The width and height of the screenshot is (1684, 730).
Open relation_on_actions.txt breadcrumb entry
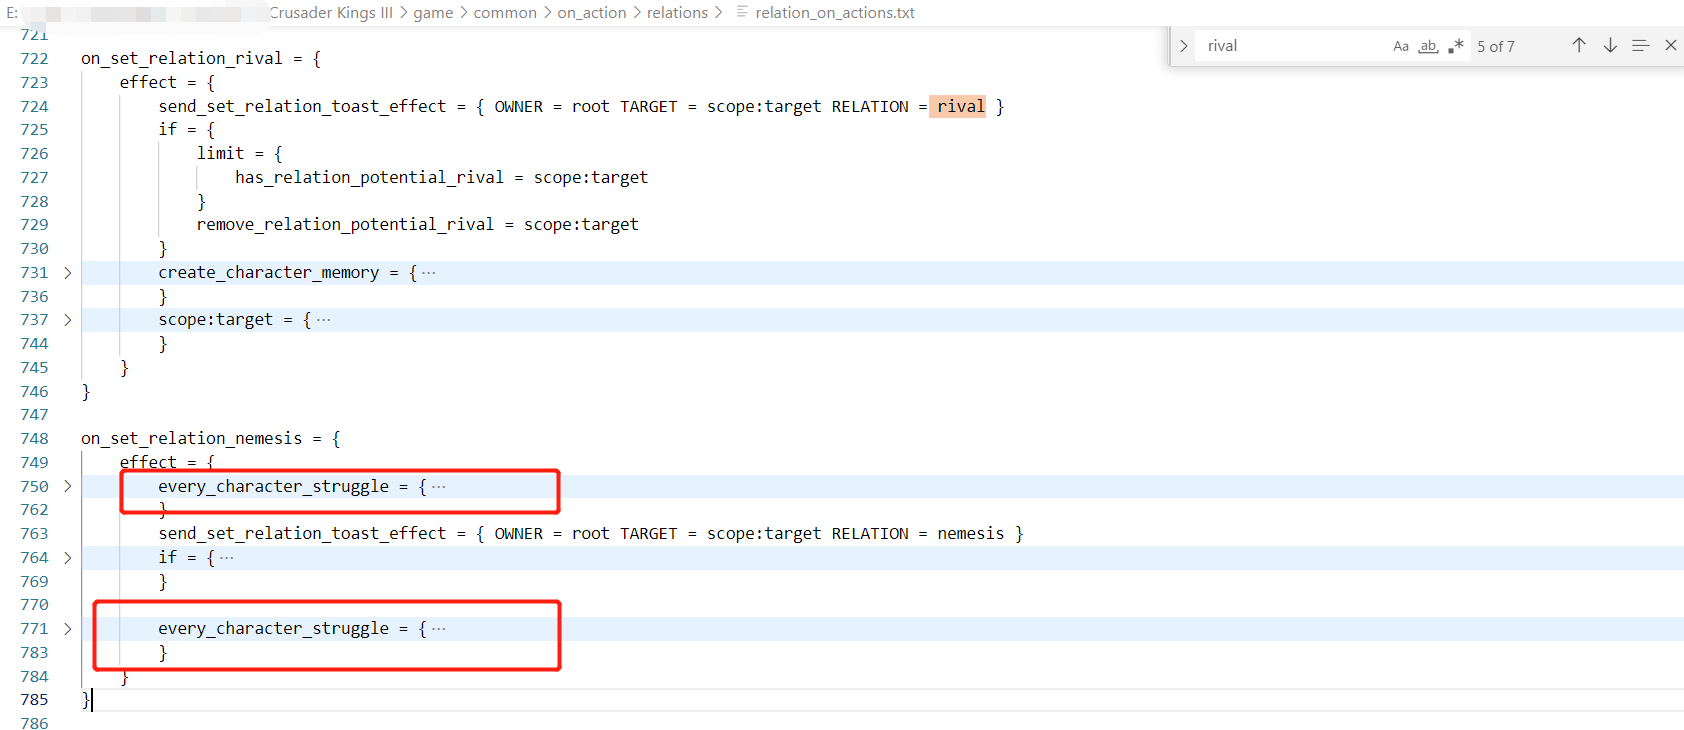click(x=834, y=13)
